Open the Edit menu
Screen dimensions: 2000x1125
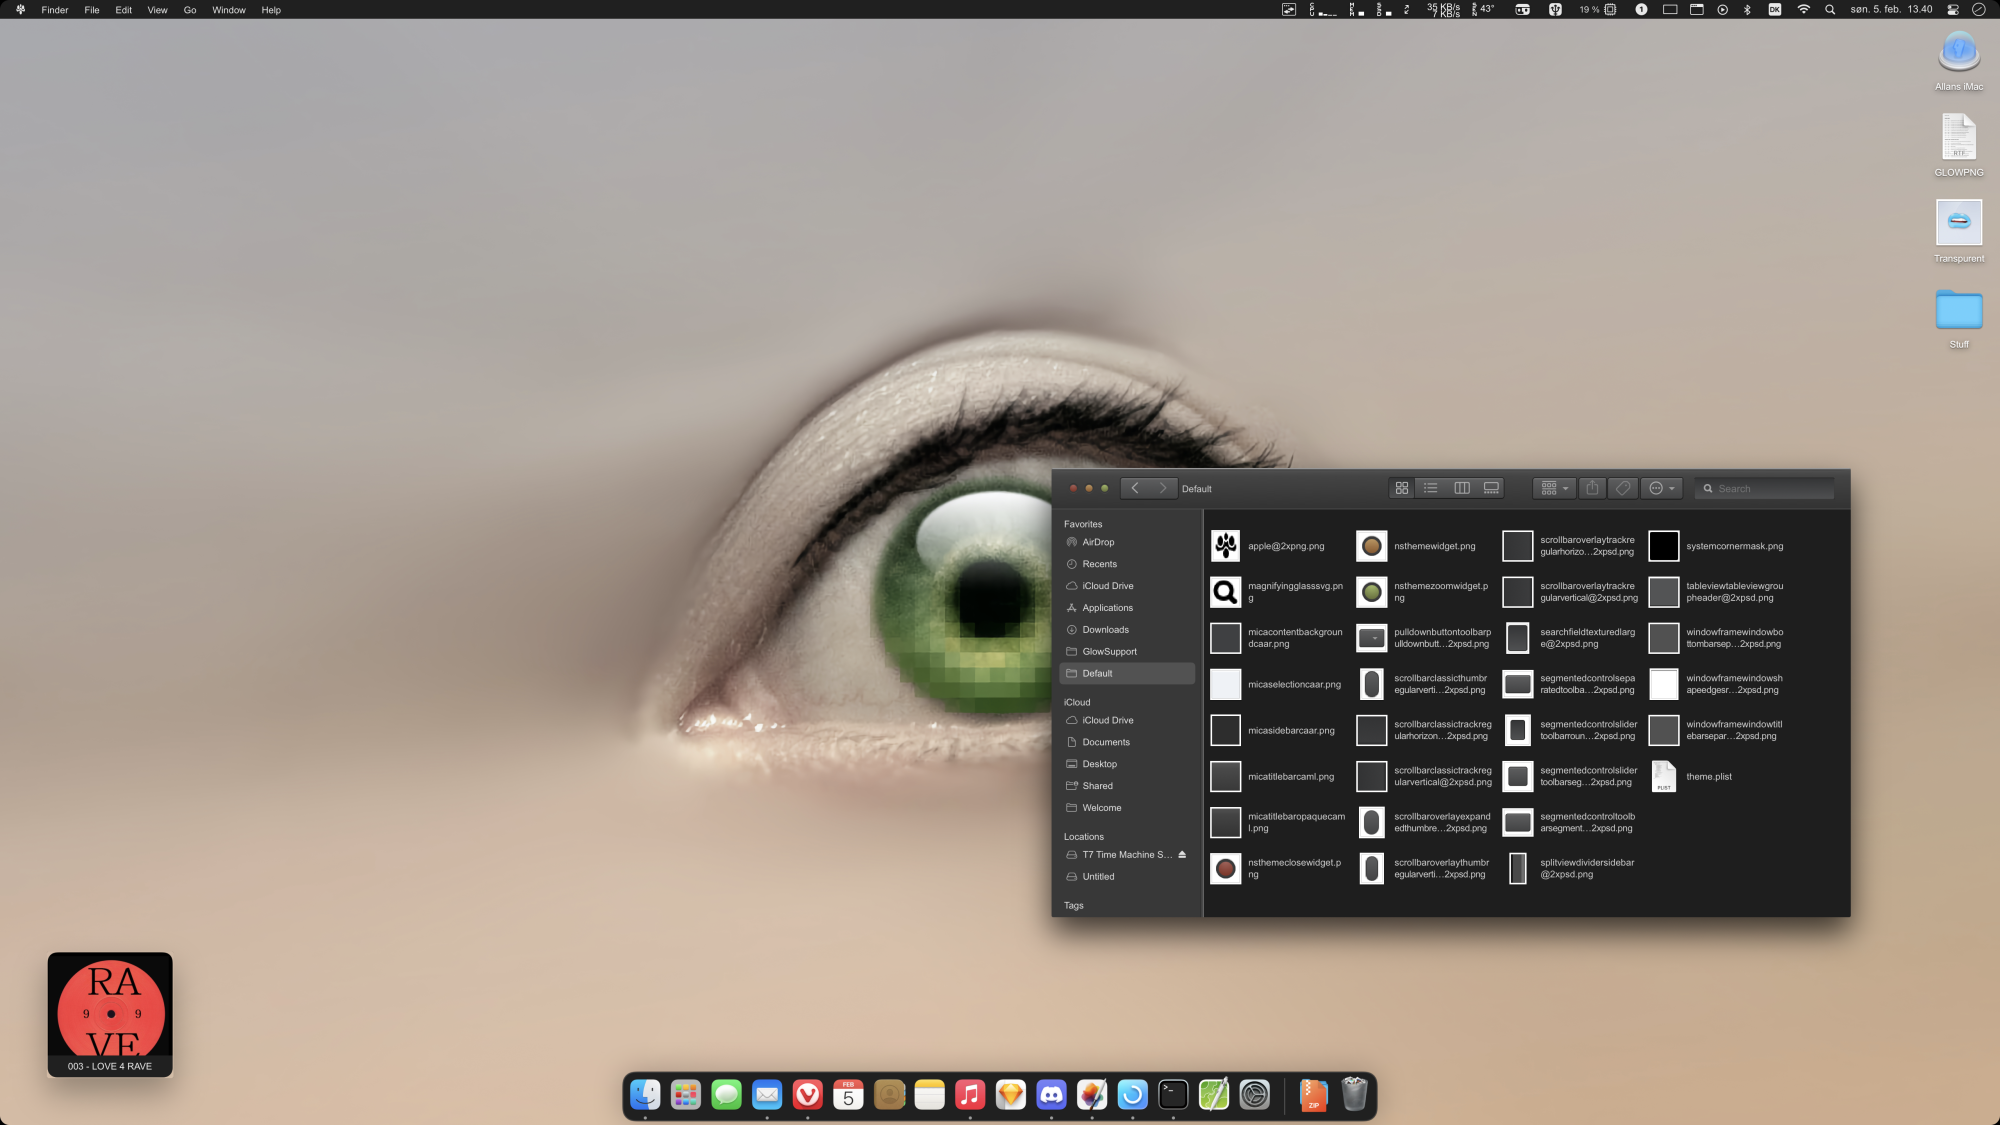tap(124, 10)
